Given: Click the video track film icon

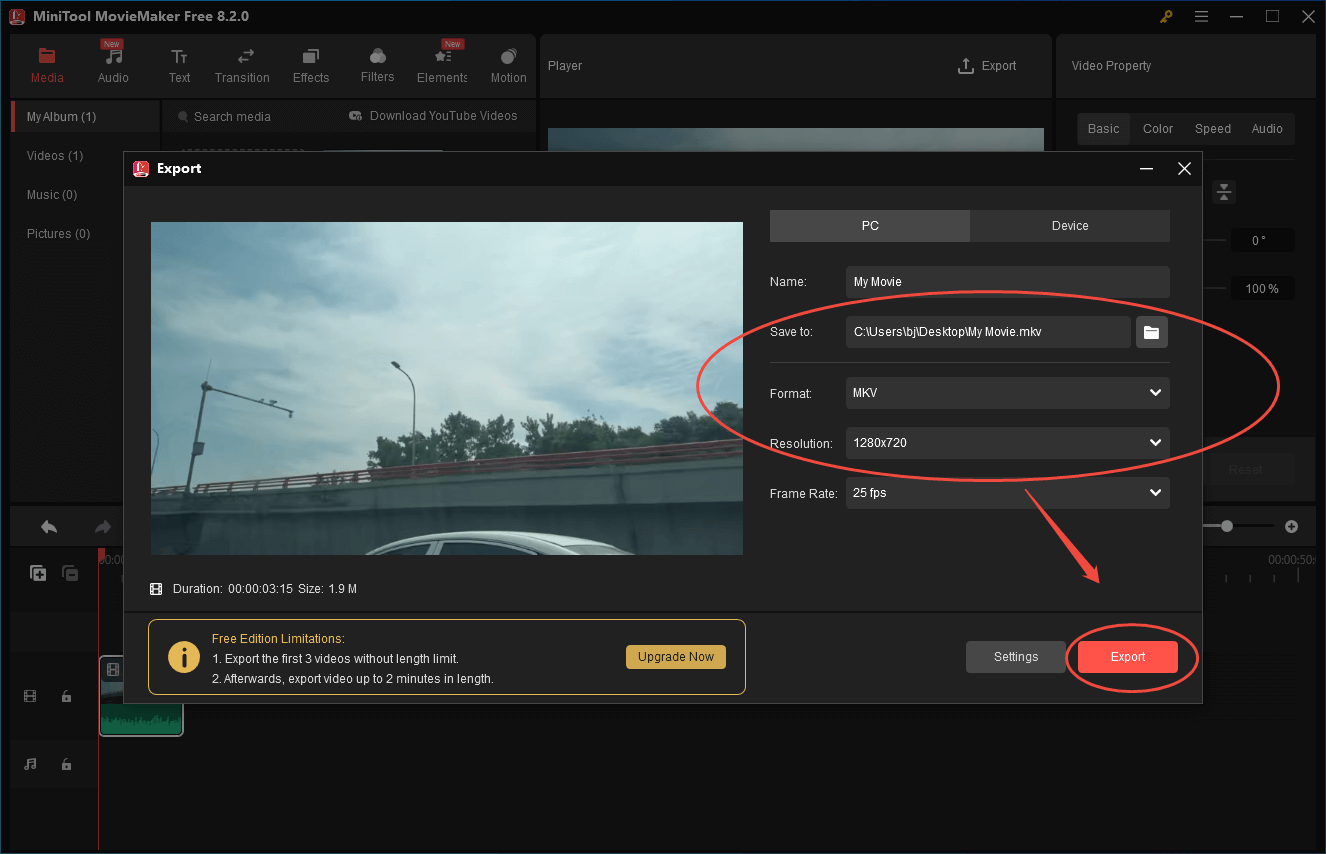Looking at the screenshot, I should [30, 696].
